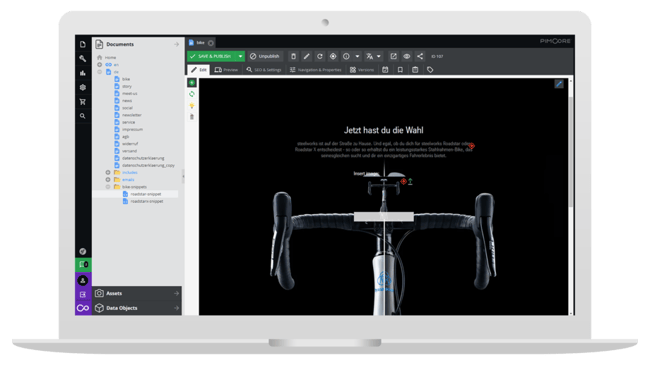650x365 pixels.
Task: Click the side panel collapse handle
Action: [x=183, y=176]
